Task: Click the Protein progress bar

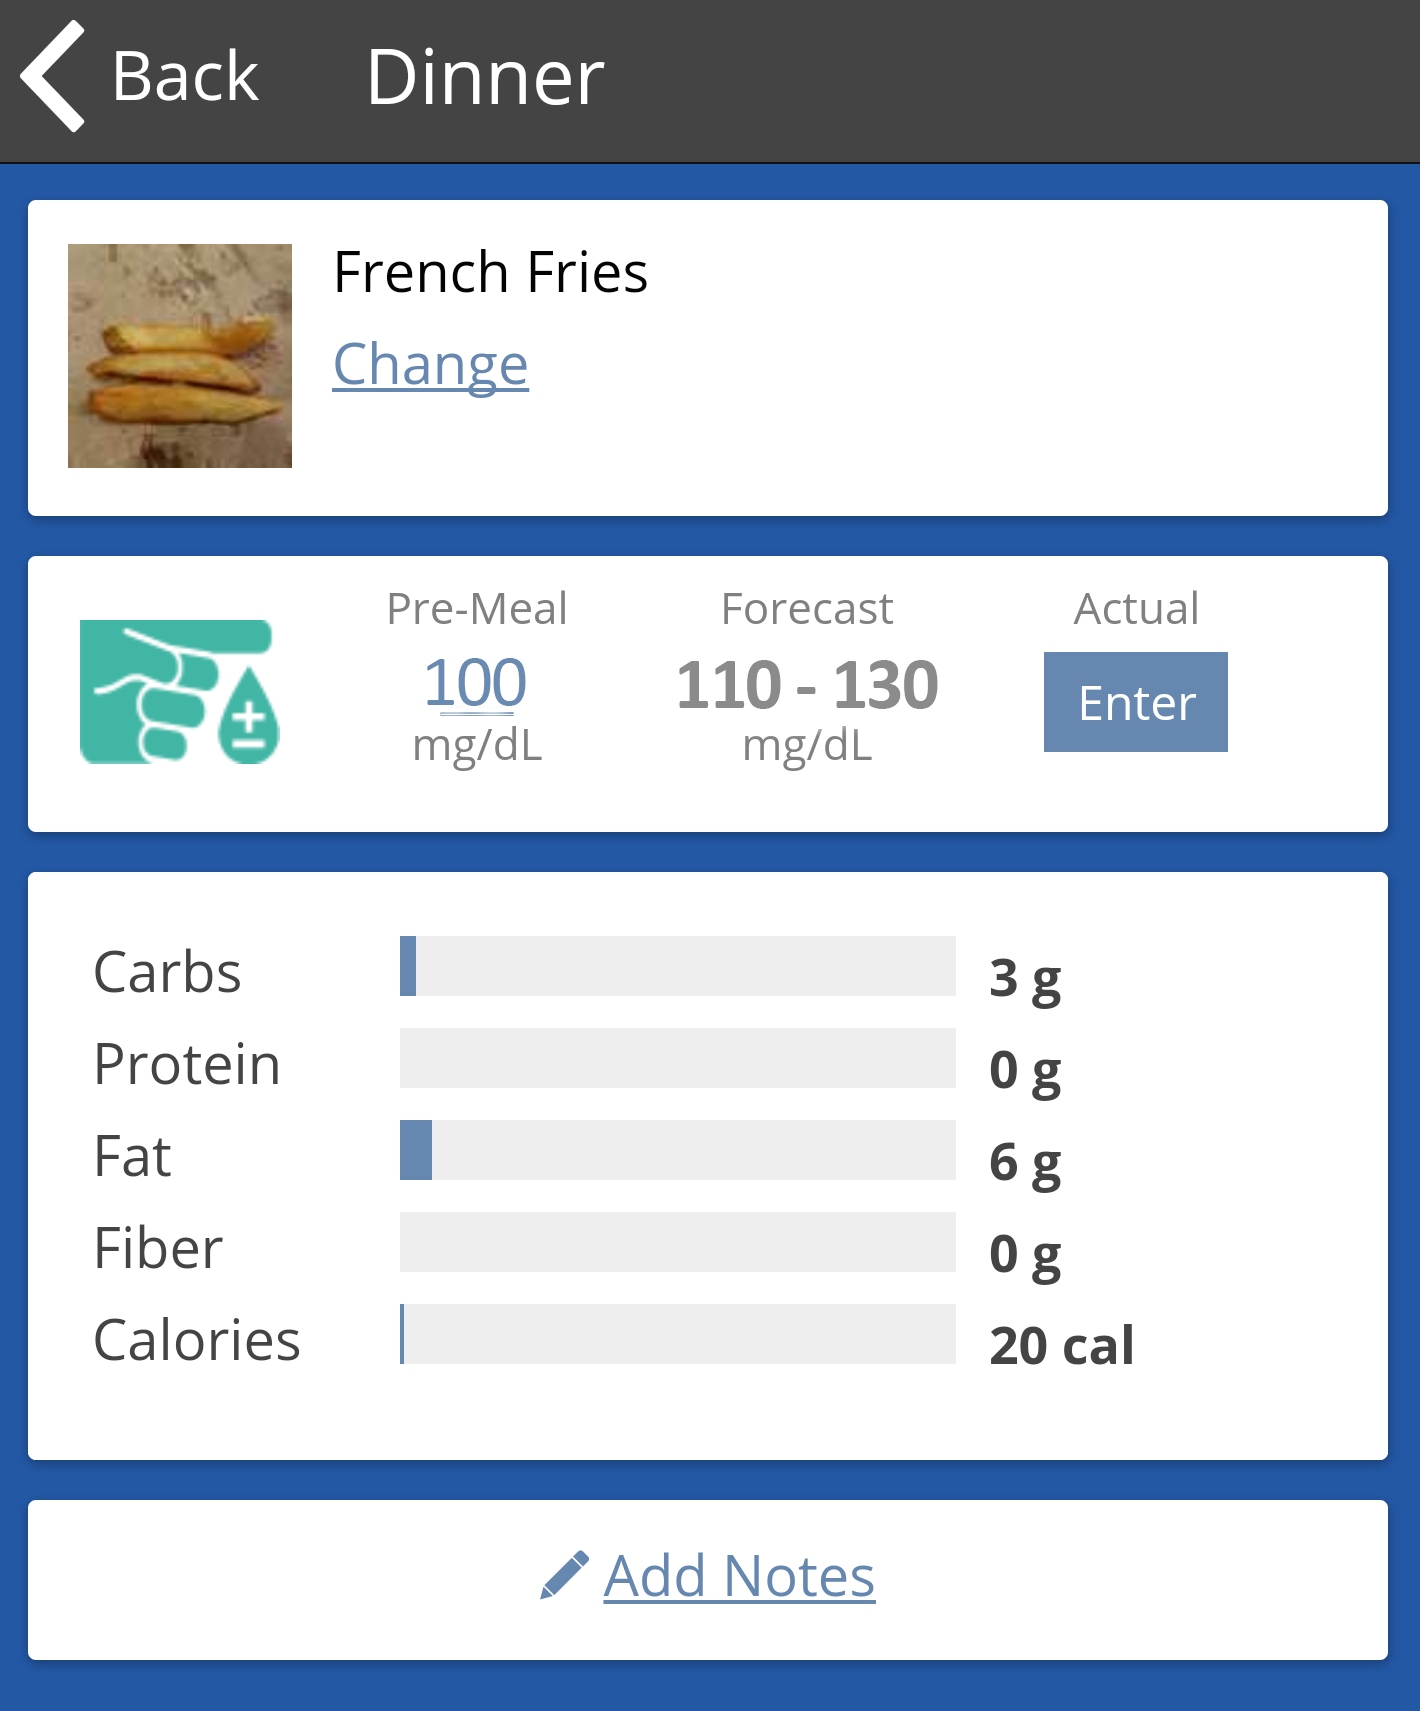Action: 677,1058
